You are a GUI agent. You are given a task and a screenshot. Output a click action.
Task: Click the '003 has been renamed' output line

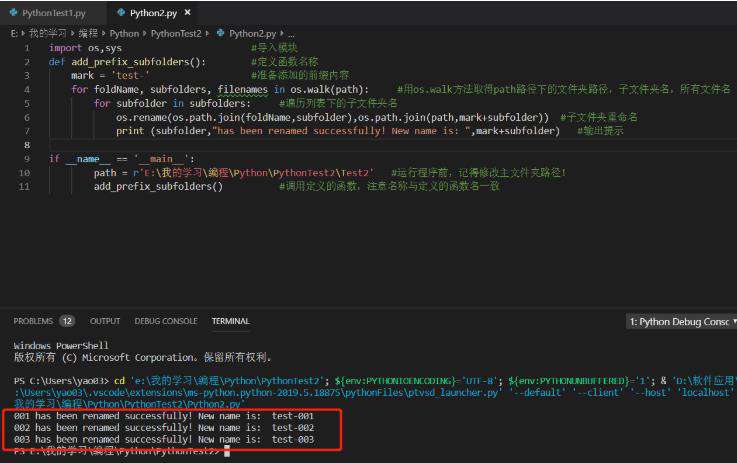(164, 439)
